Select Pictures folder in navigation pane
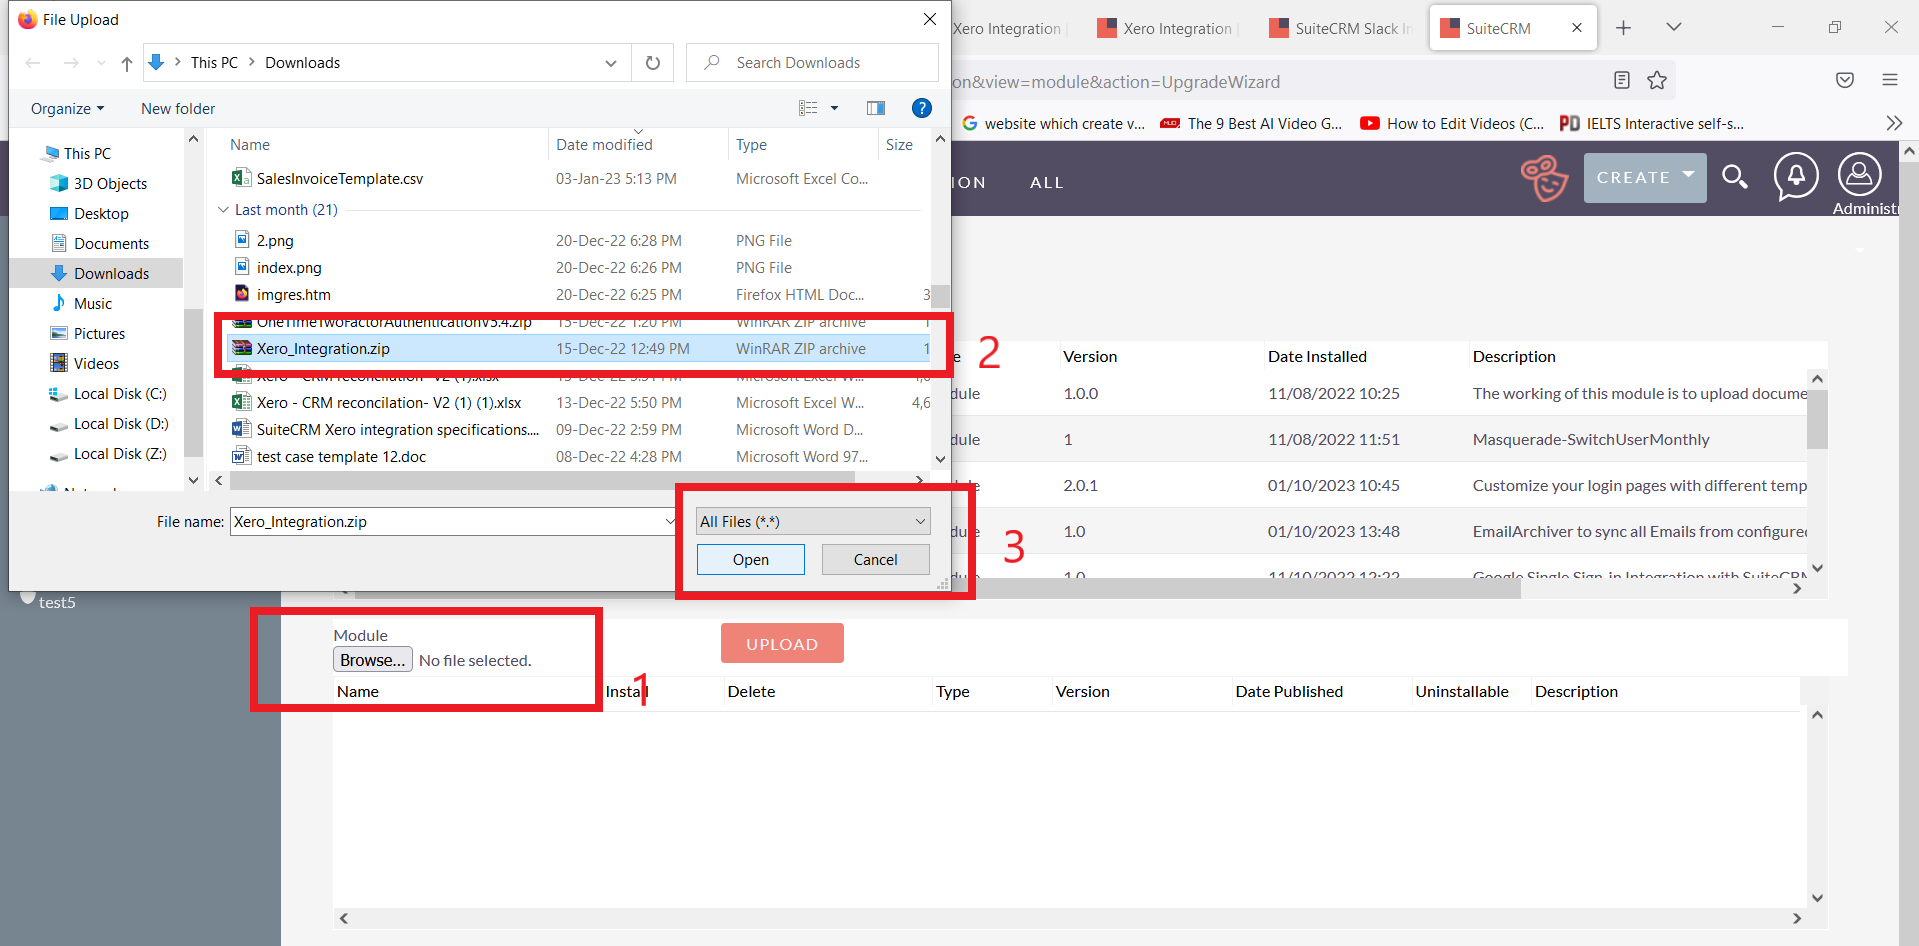The image size is (1919, 946). coord(99,334)
